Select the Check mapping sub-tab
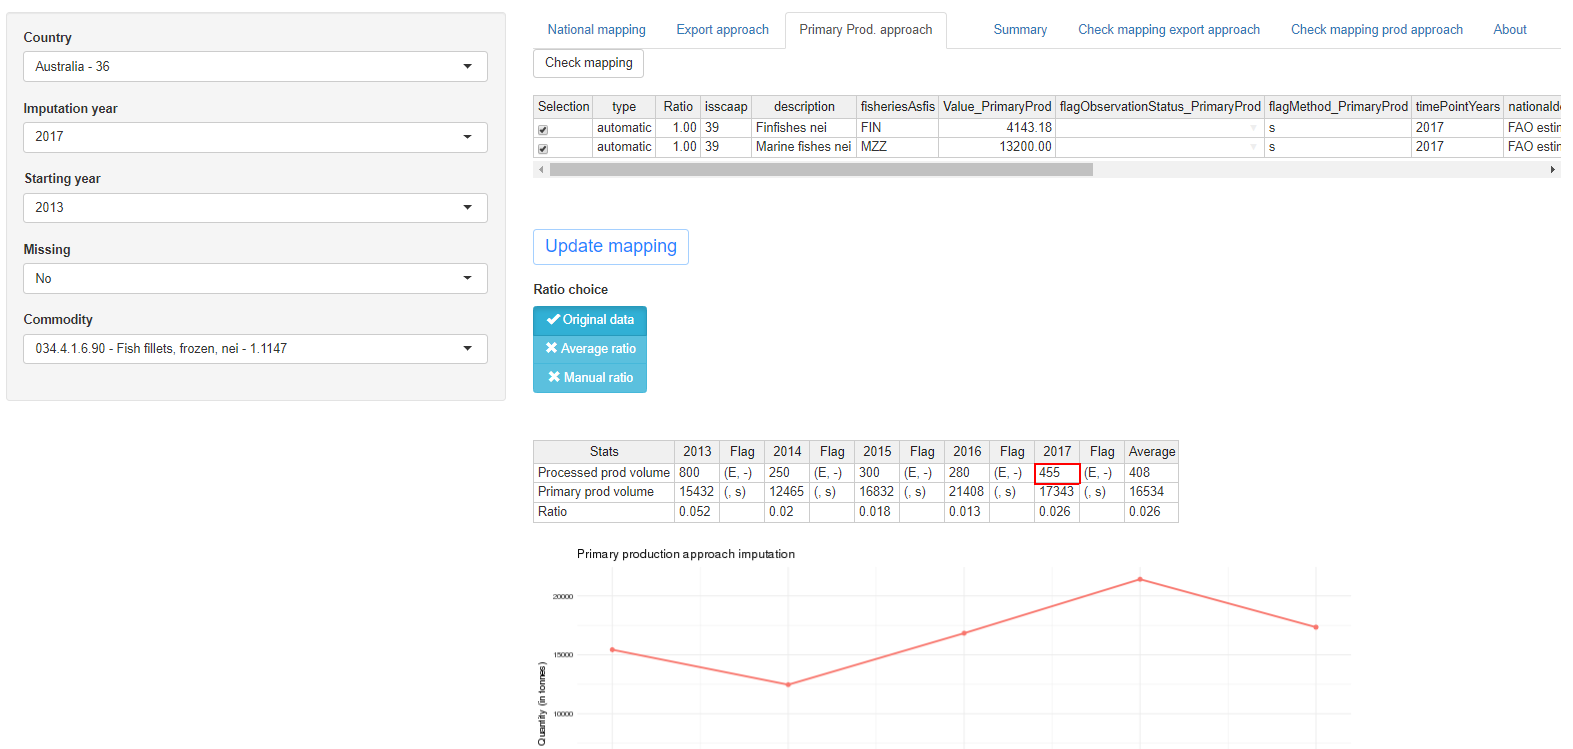1573x749 pixels. (588, 63)
